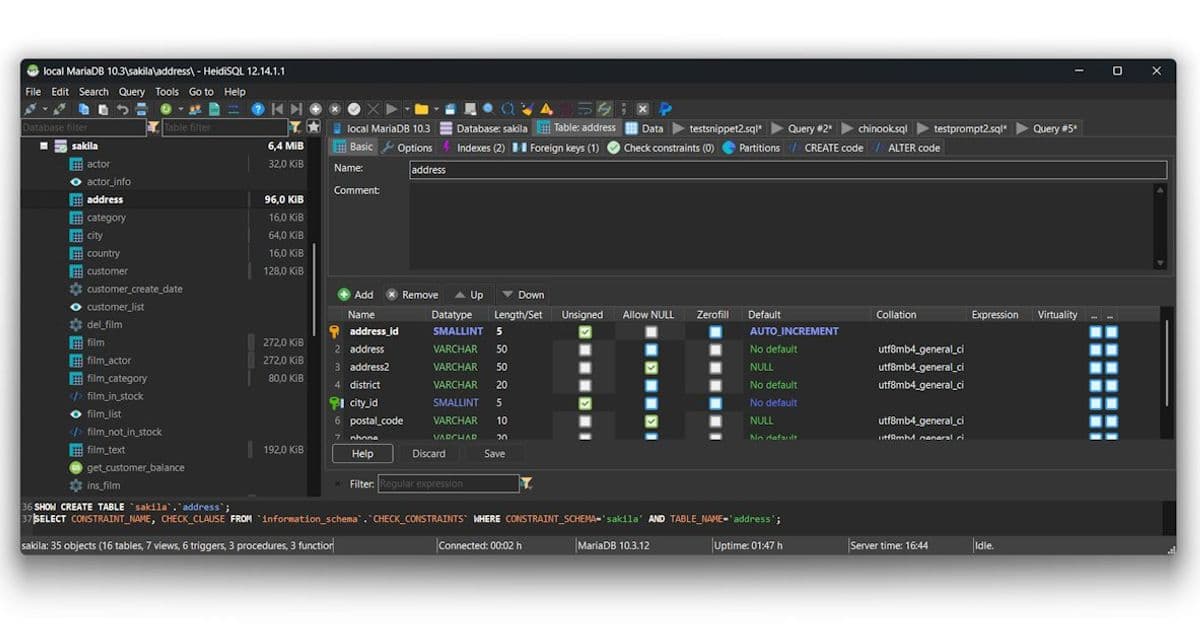Open the Go to menu
The height and width of the screenshot is (630, 1200).
(x=201, y=91)
